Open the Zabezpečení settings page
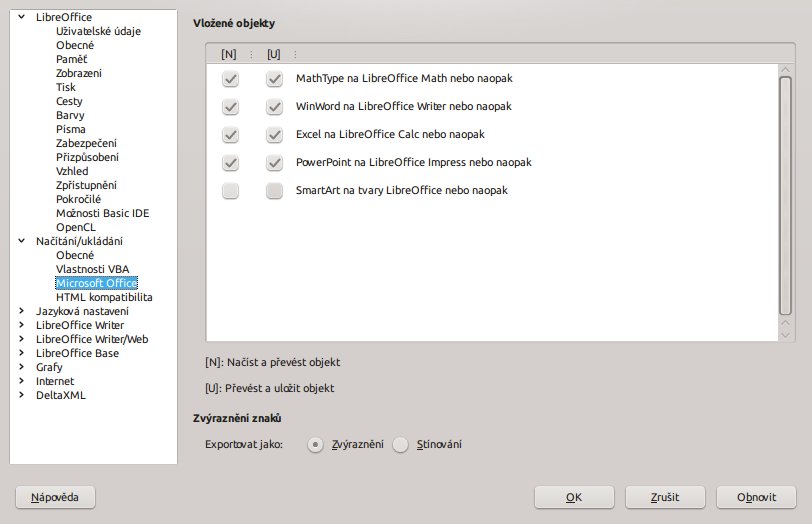The height and width of the screenshot is (524, 812). point(86,143)
